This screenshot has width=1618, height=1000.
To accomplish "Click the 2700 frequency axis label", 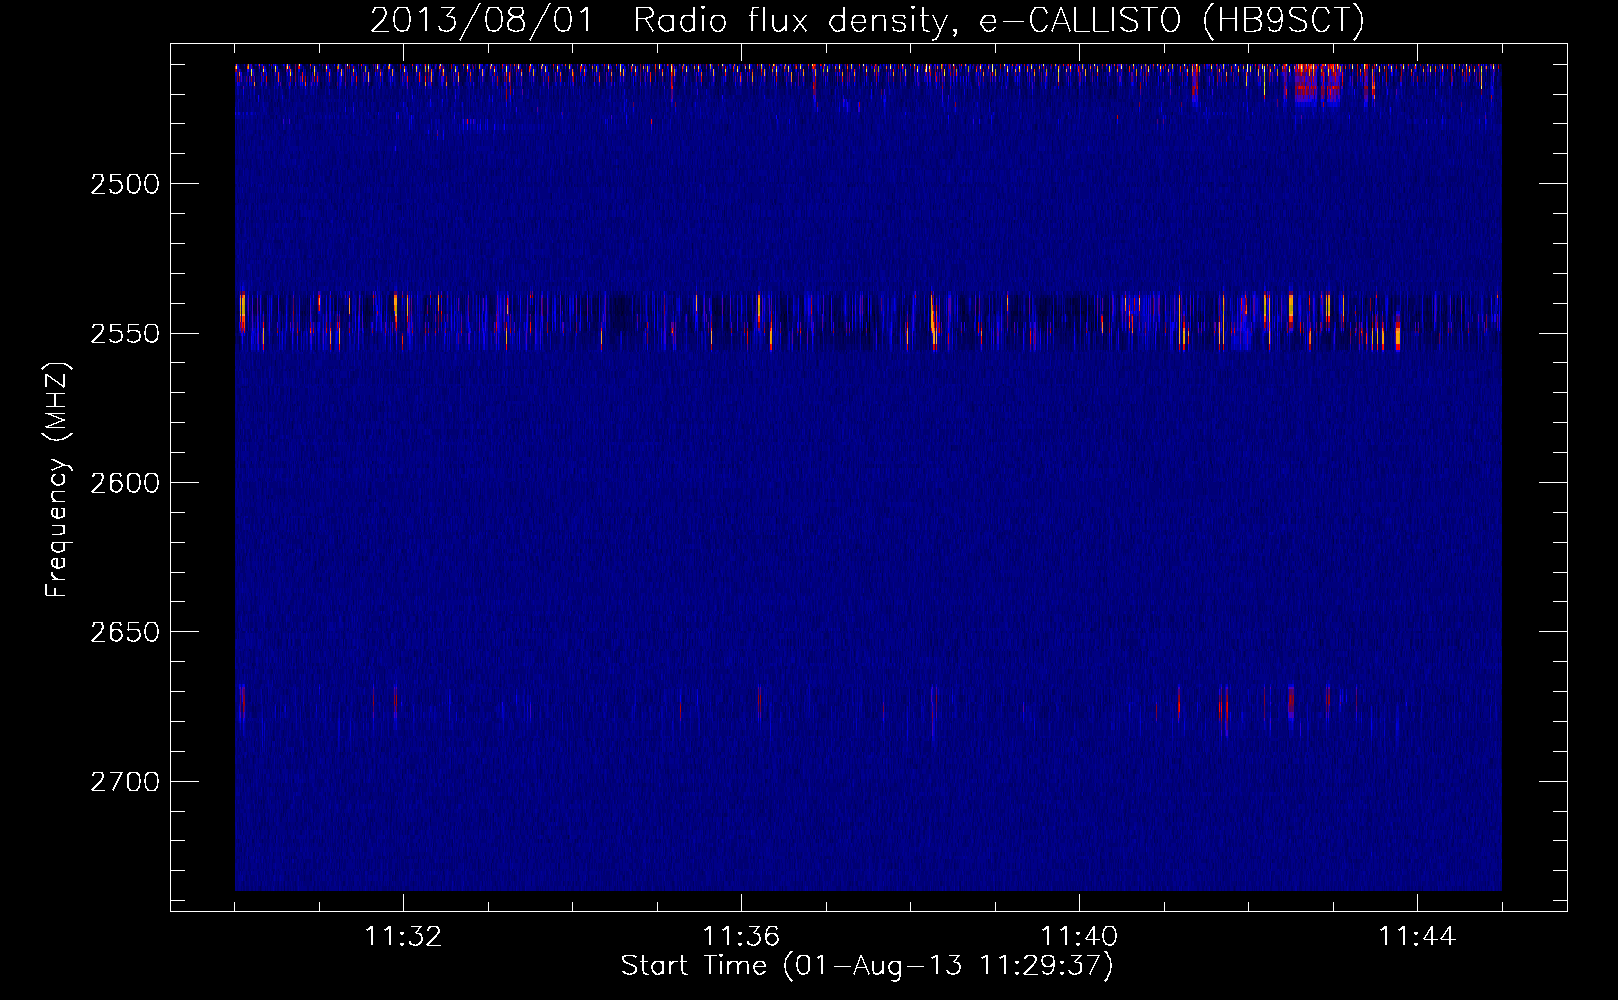I will point(125,781).
